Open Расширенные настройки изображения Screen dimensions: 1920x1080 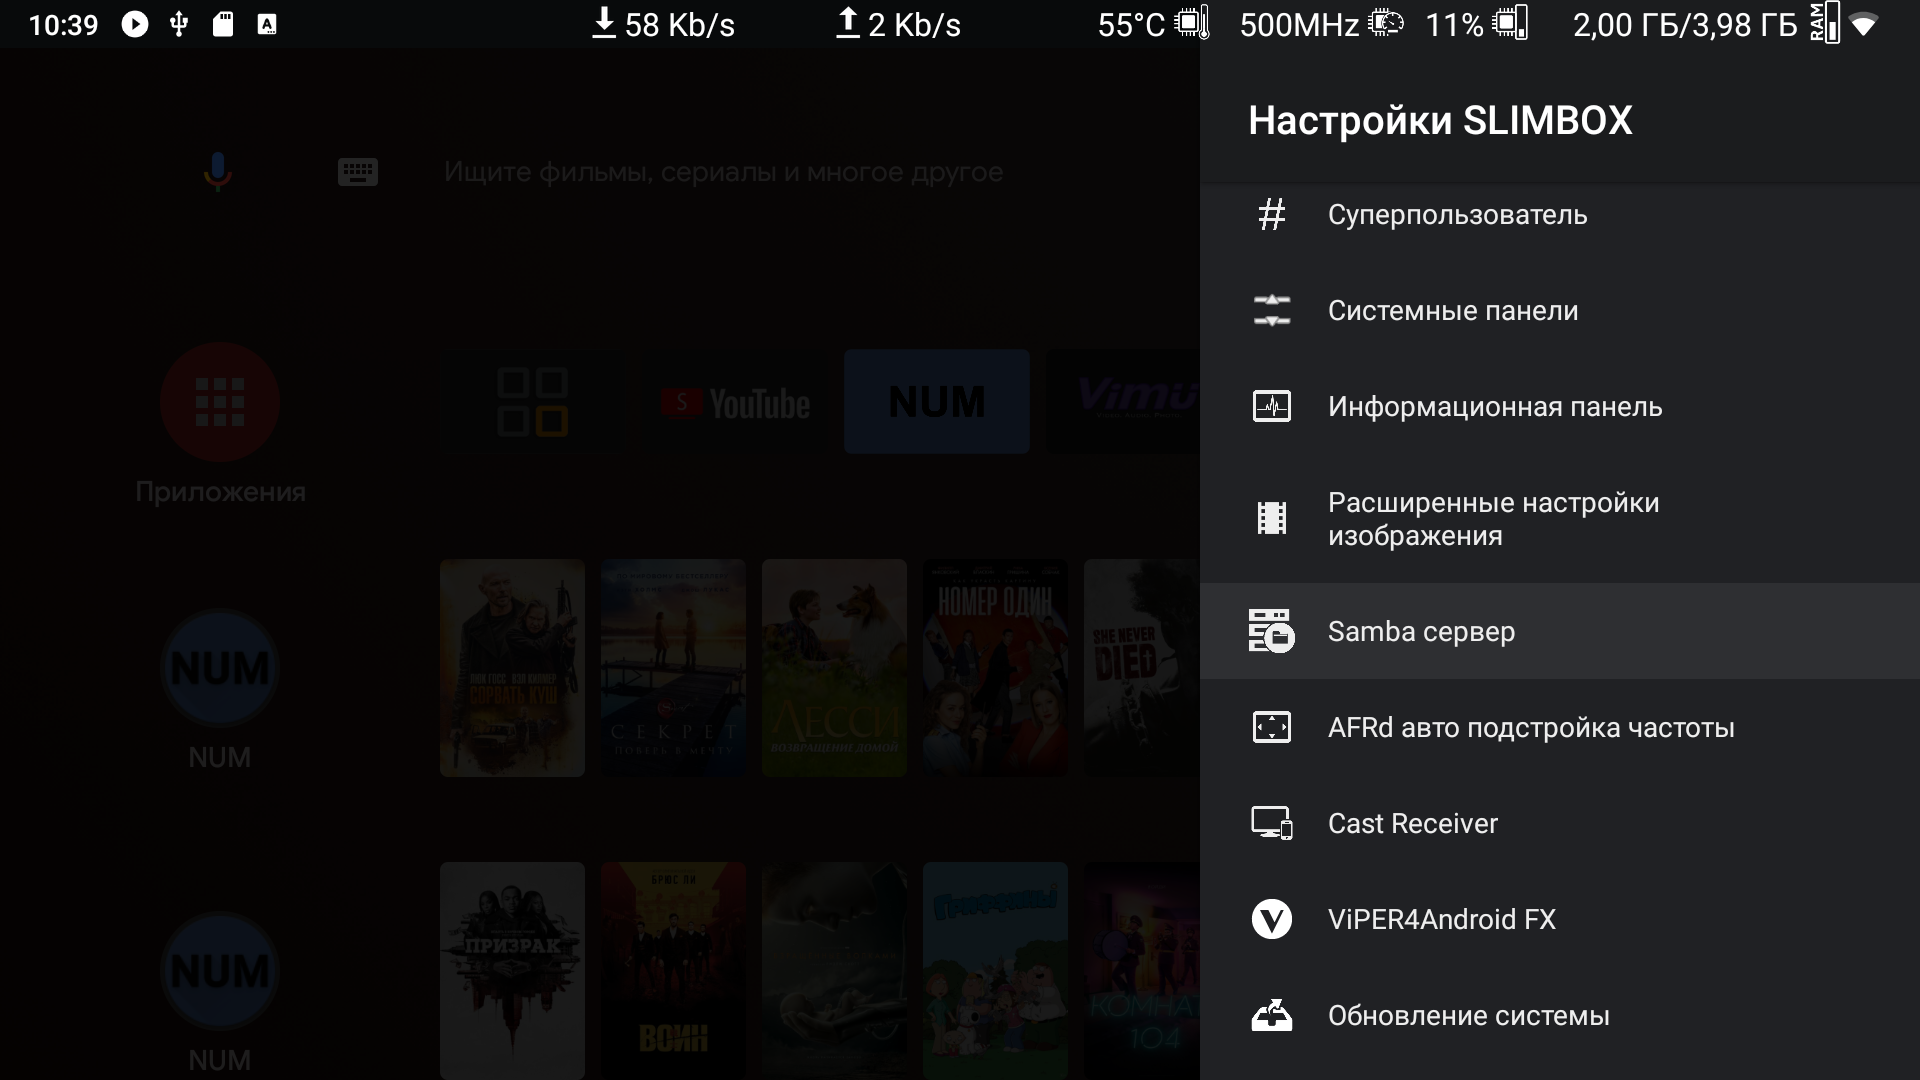tap(1492, 519)
